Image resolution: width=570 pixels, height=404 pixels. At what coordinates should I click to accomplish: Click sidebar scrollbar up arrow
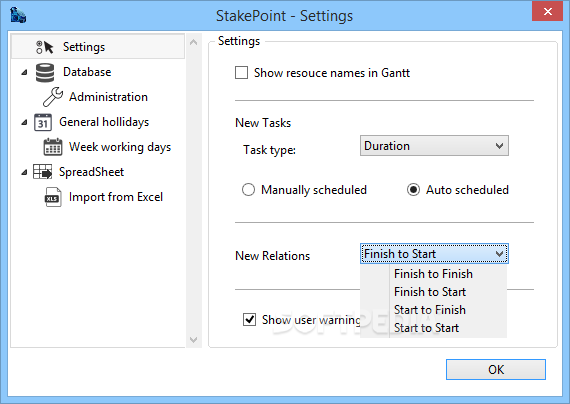pyautogui.click(x=194, y=42)
